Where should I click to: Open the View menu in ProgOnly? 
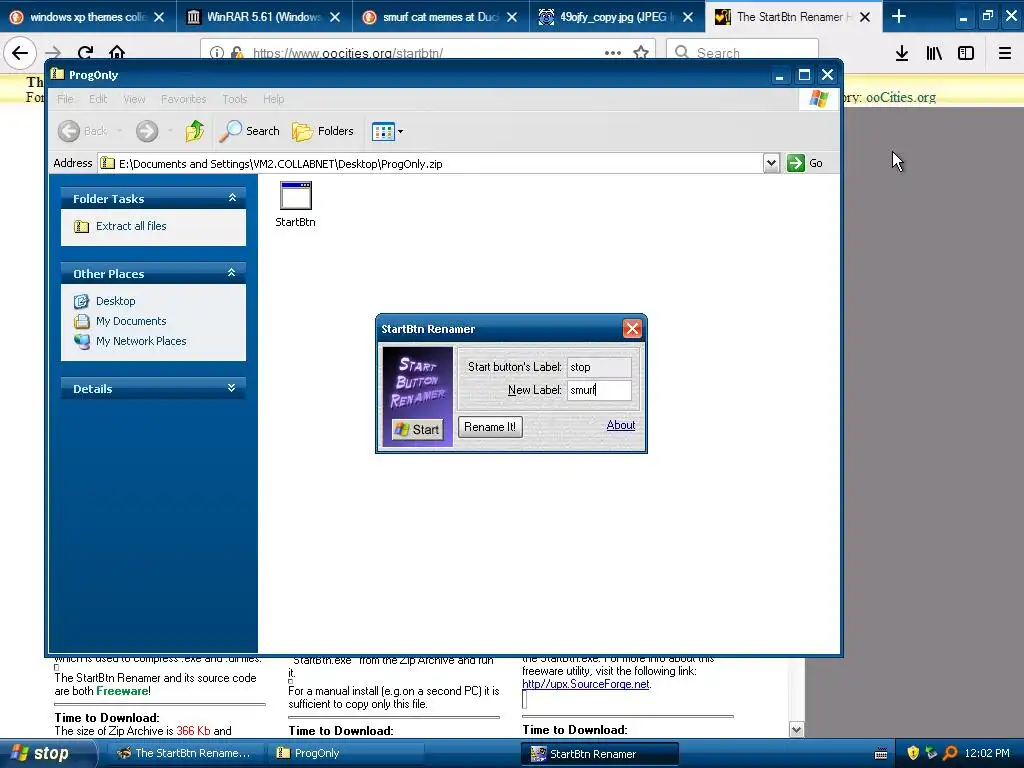pos(134,99)
